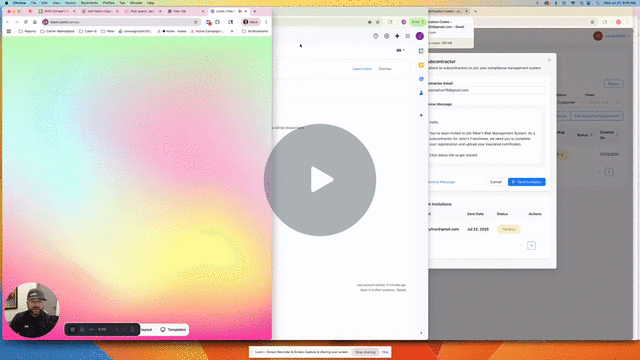Open the History menu in the menu bar

tap(70, 2)
